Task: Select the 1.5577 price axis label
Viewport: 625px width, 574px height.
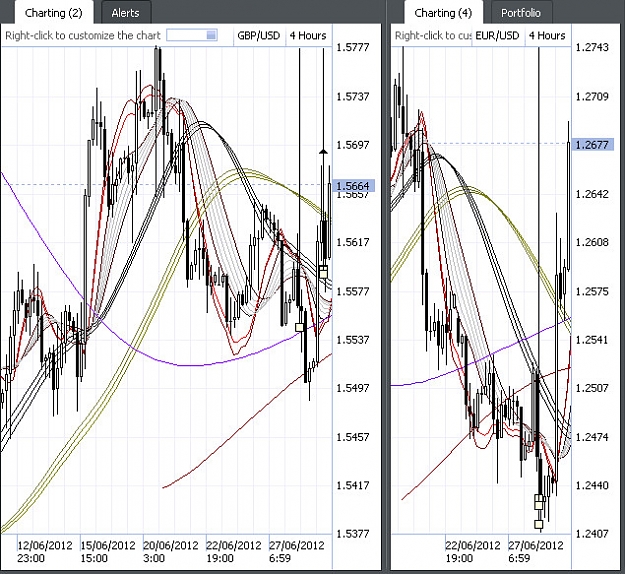Action: 353,291
